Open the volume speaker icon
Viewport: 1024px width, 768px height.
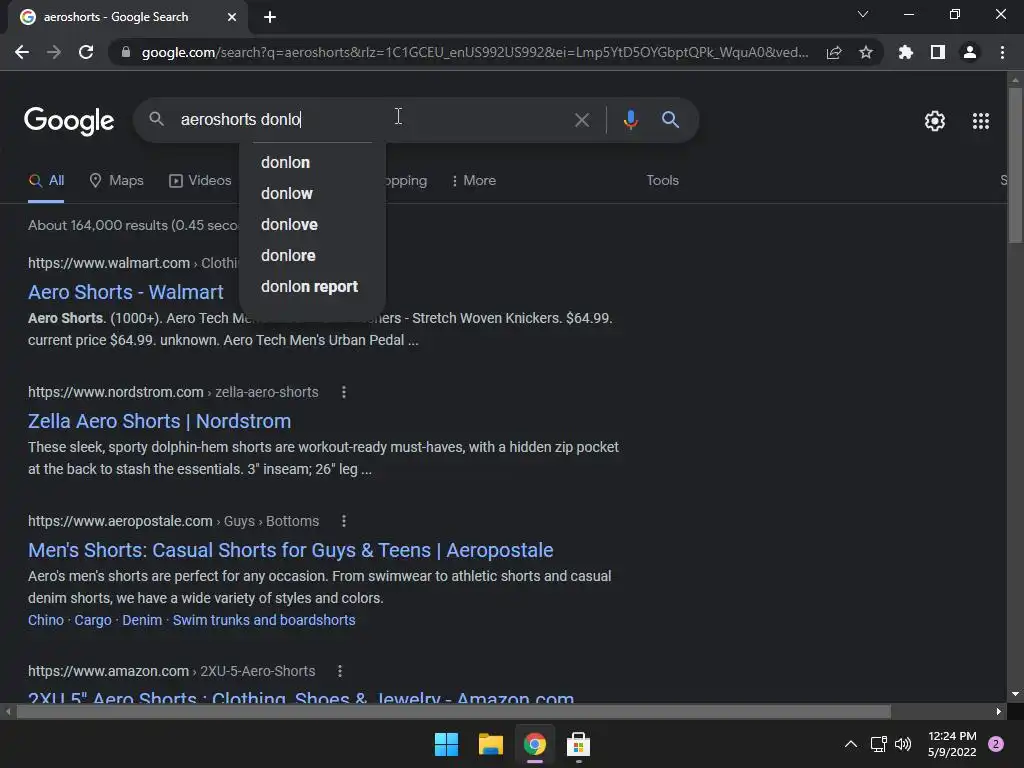903,744
